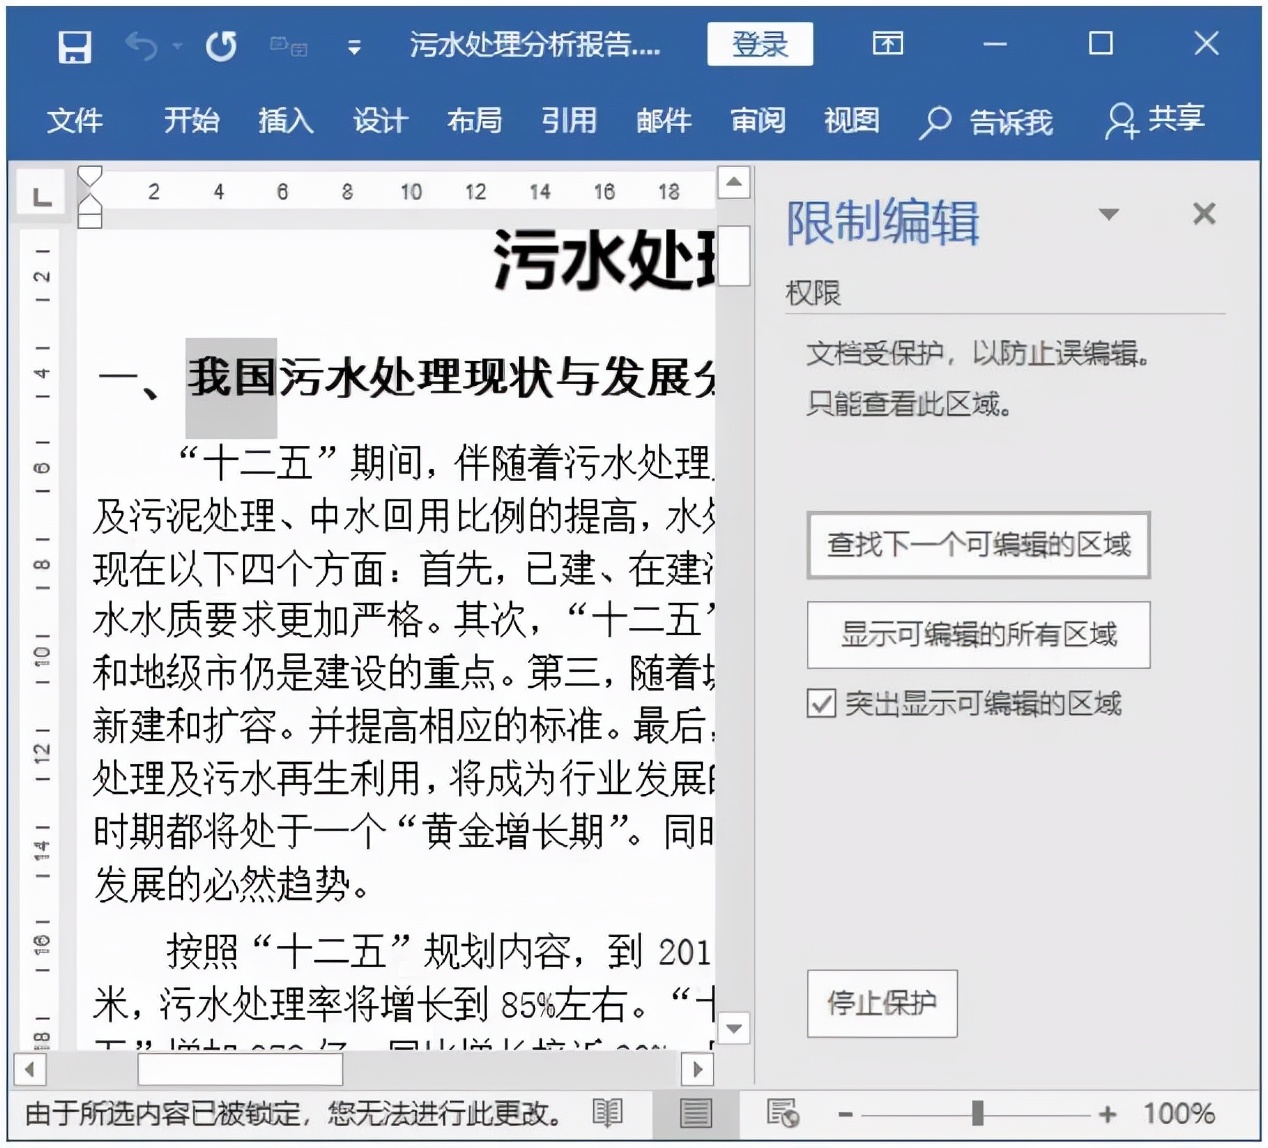
Task: Click the 停止保护 button
Action: [x=881, y=1003]
